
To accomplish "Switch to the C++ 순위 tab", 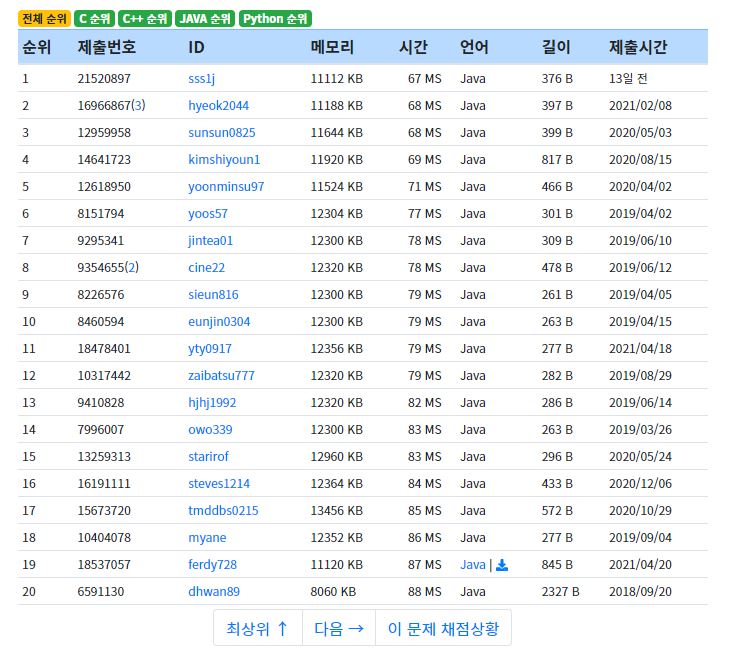I will [145, 19].
